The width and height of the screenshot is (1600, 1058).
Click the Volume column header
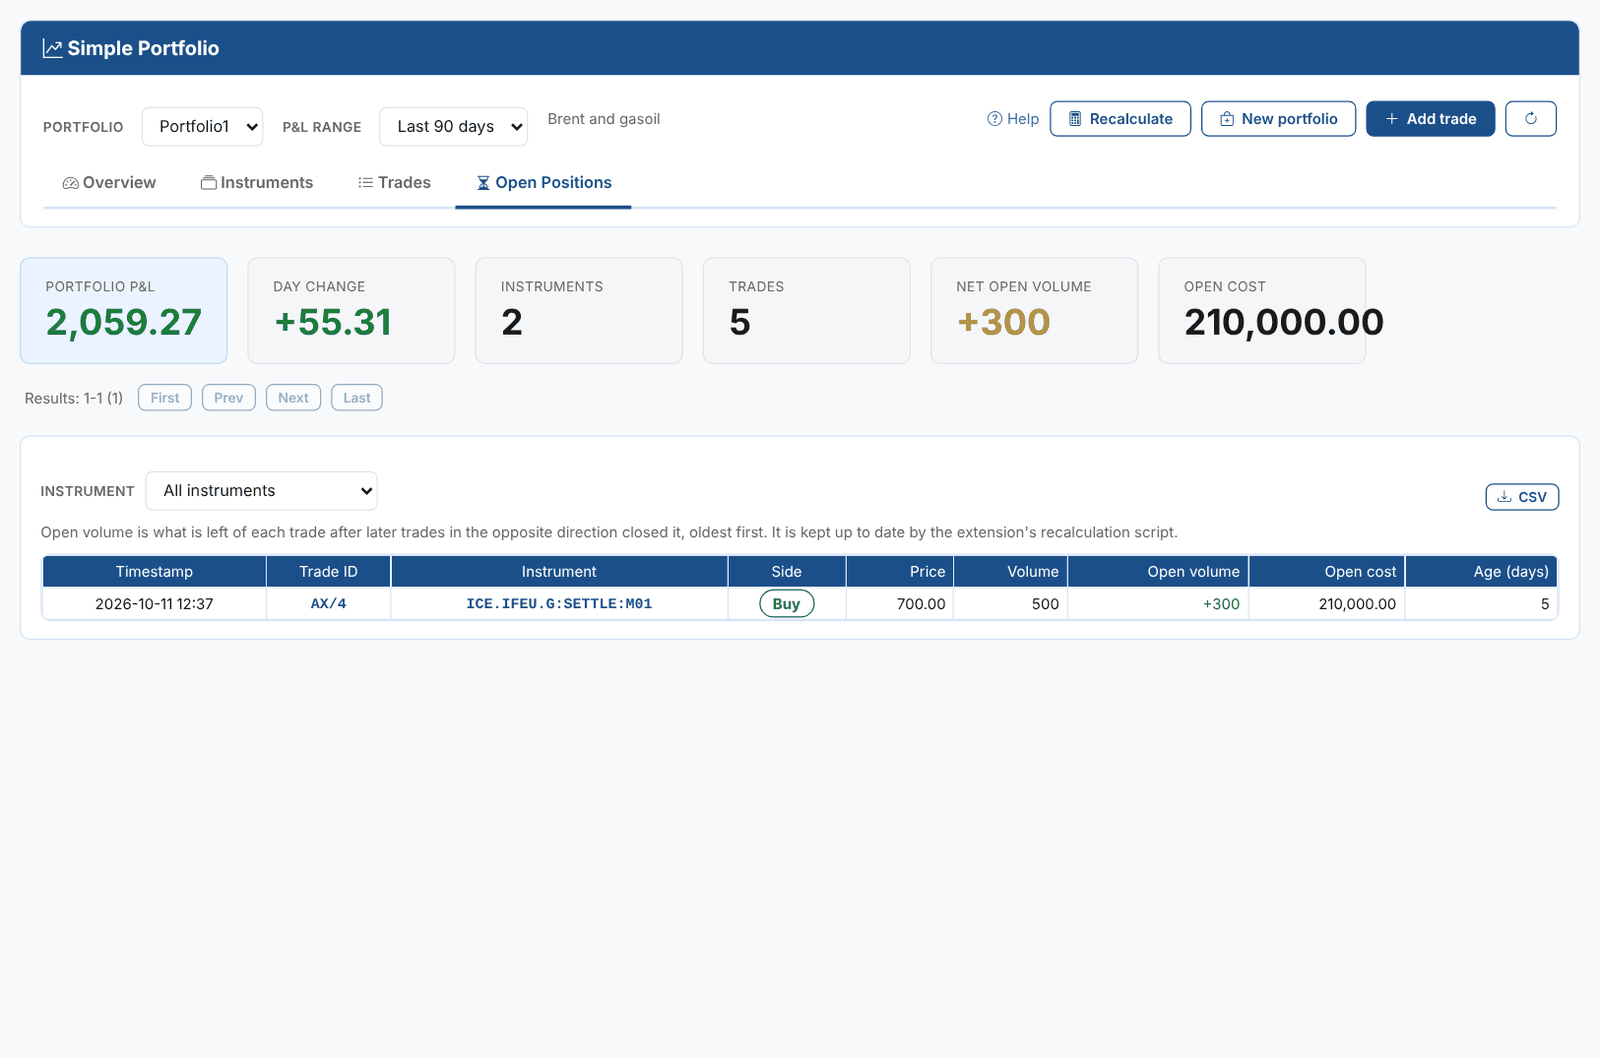(x=1011, y=572)
